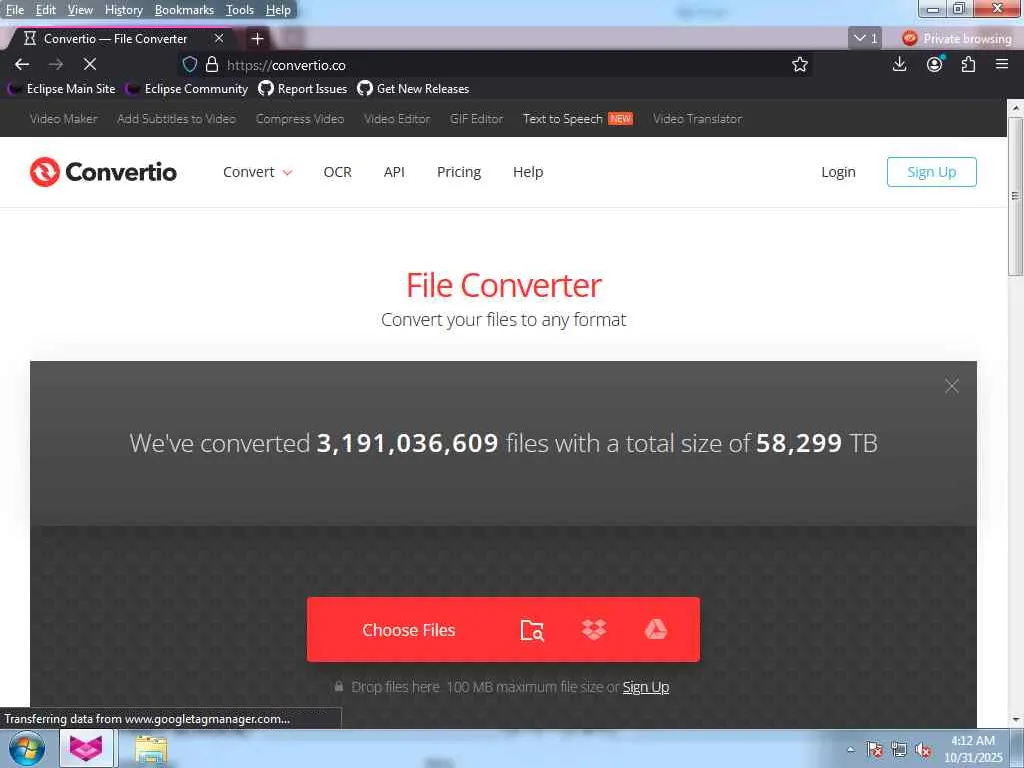
Task: Open the View menu
Action: click(x=80, y=10)
